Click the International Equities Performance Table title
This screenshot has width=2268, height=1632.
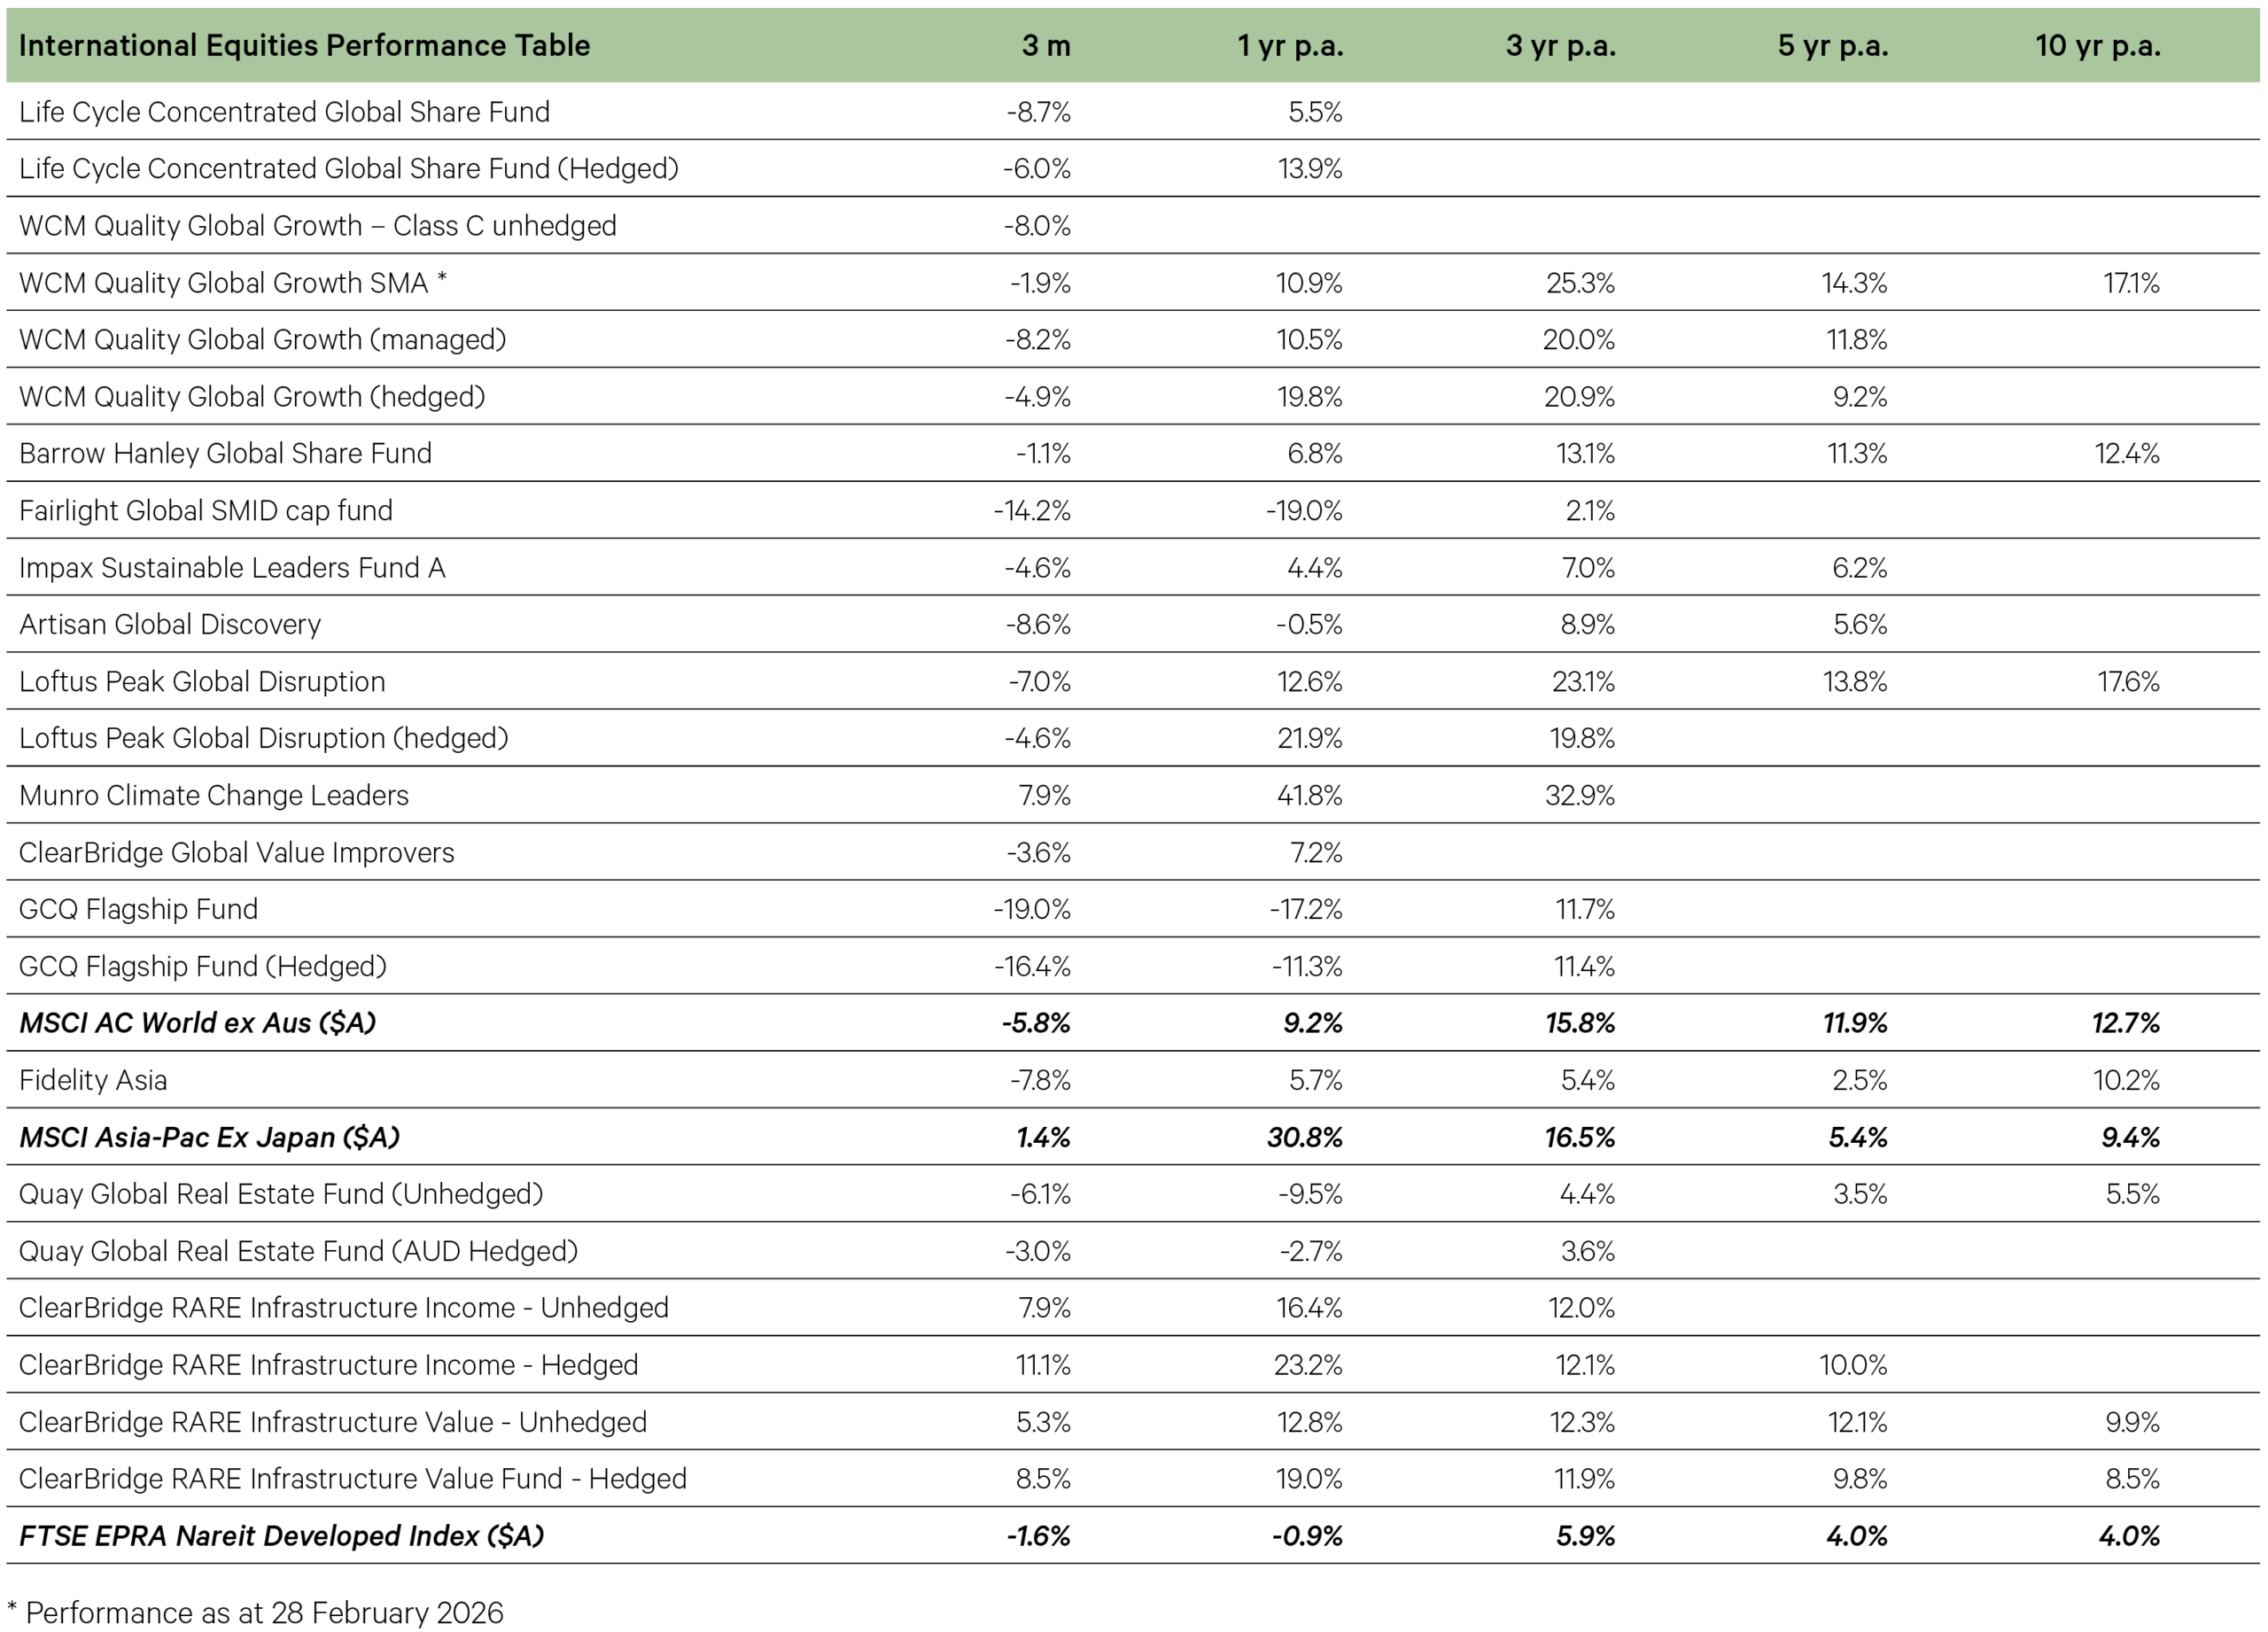[304, 46]
